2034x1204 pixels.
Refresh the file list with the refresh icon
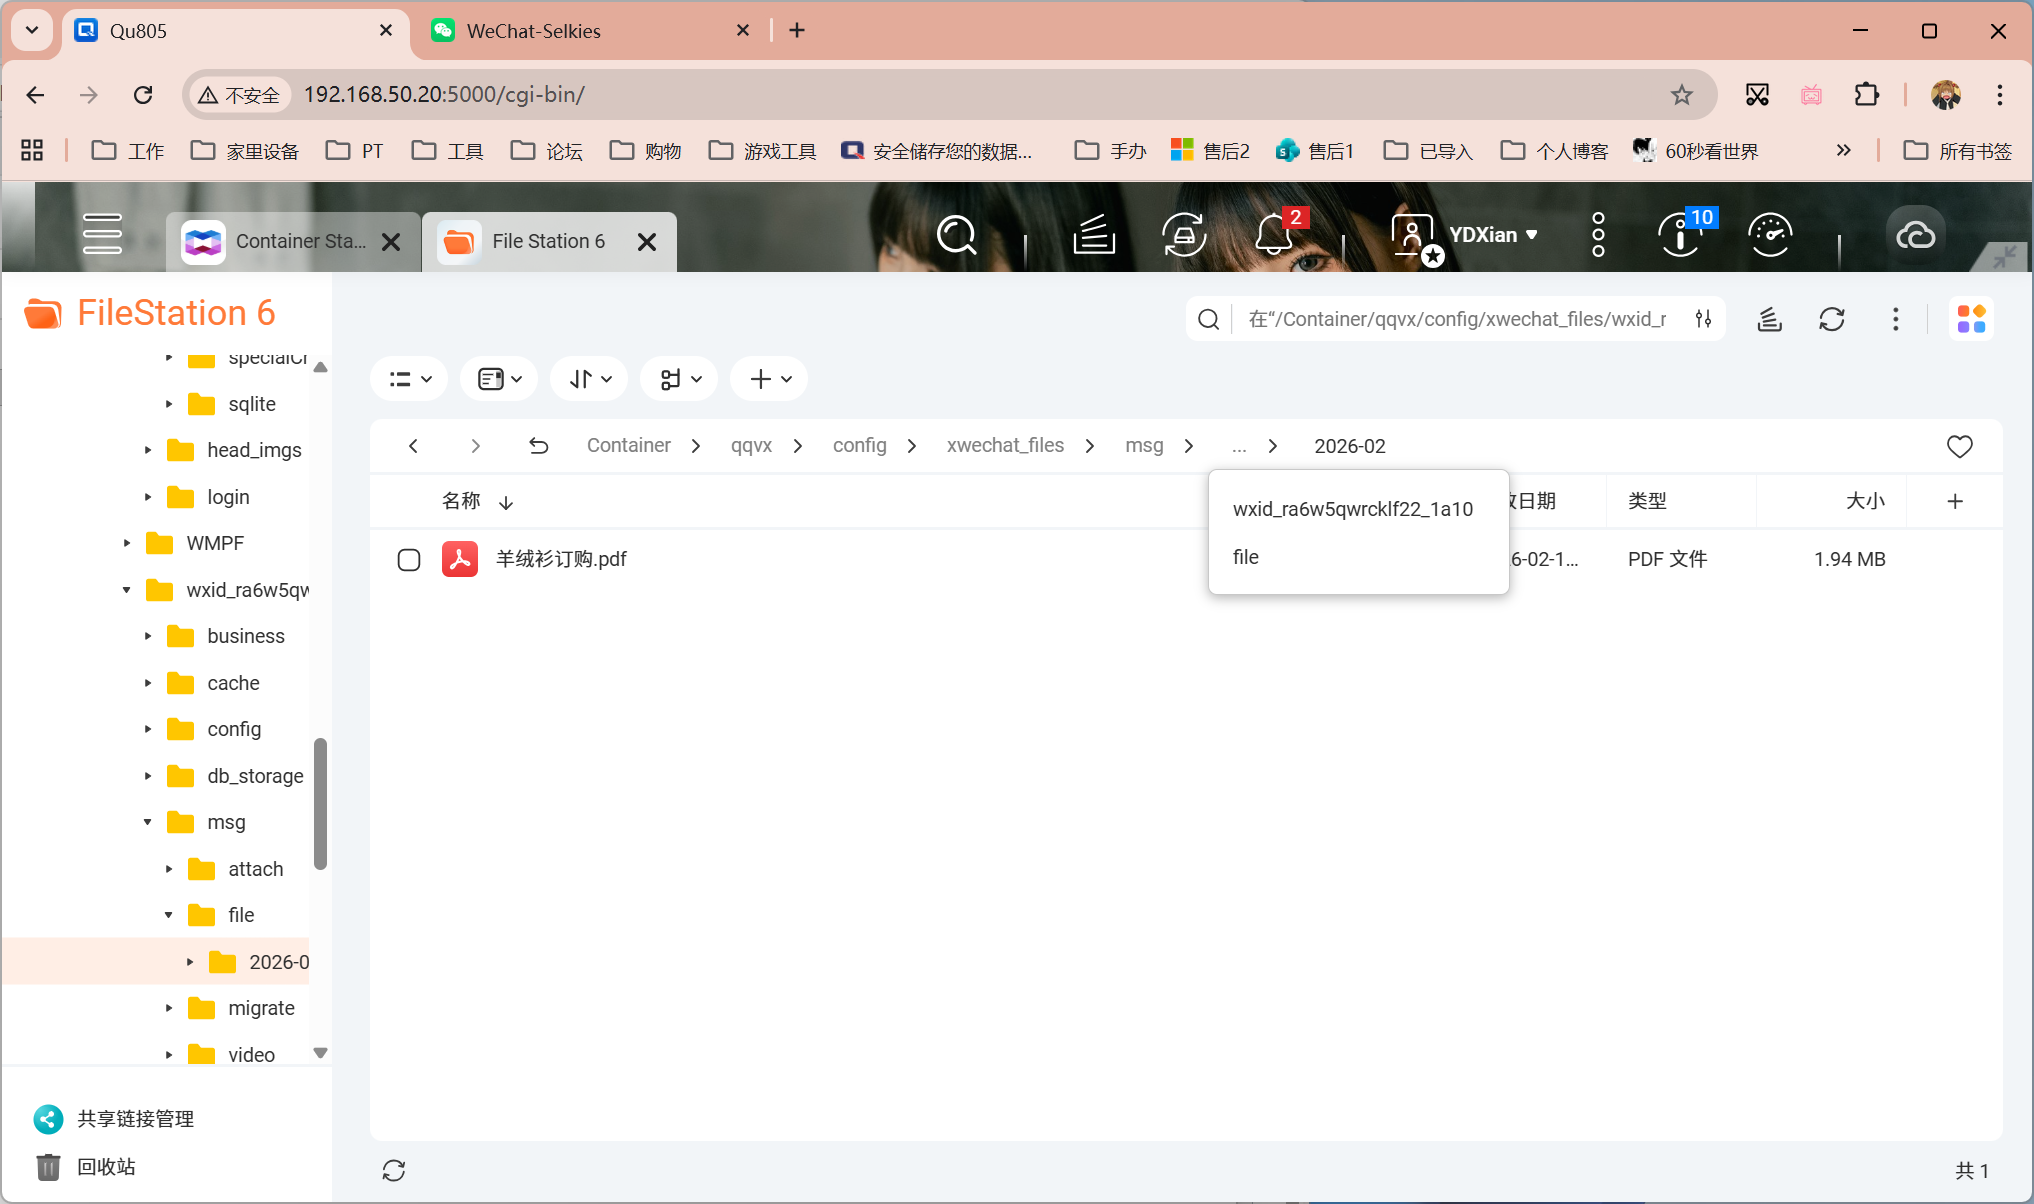[x=1832, y=318]
